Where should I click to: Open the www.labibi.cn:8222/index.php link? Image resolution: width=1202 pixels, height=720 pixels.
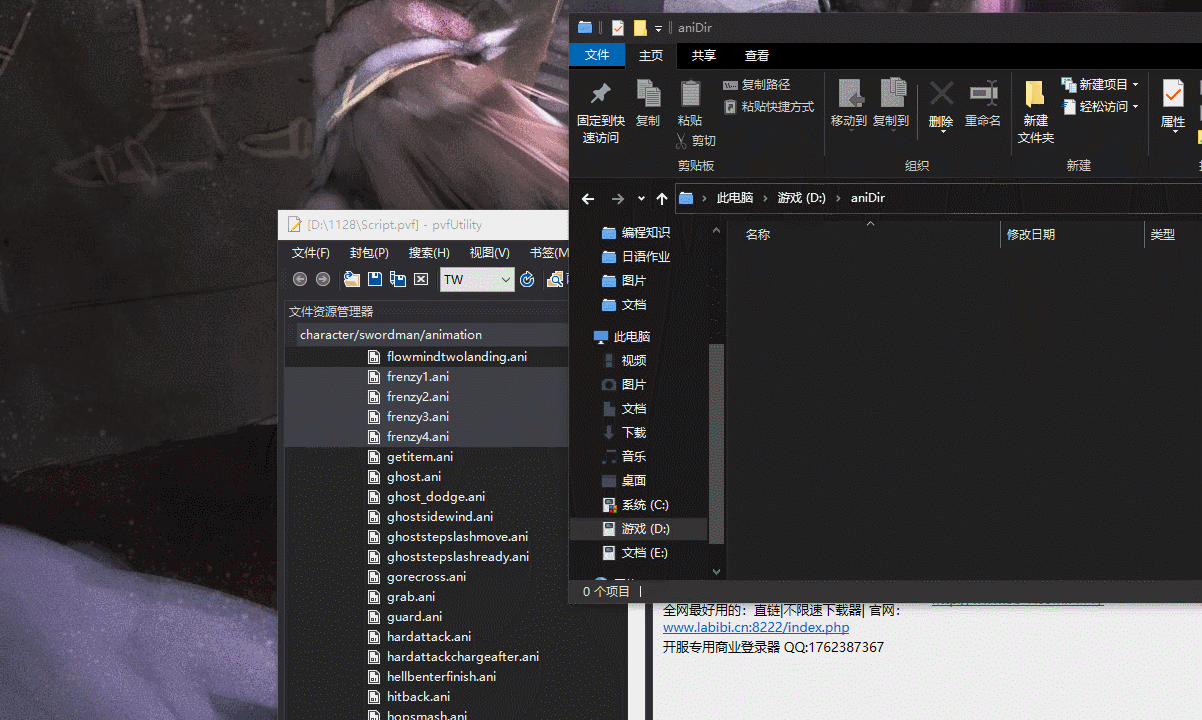[x=756, y=628]
